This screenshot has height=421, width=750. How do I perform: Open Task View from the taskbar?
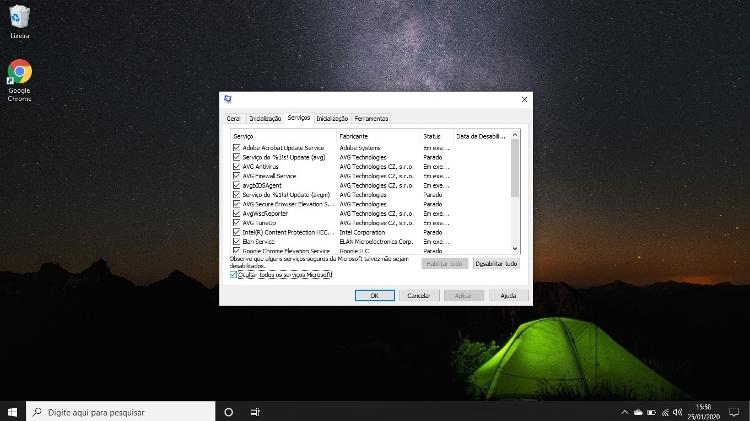256,411
